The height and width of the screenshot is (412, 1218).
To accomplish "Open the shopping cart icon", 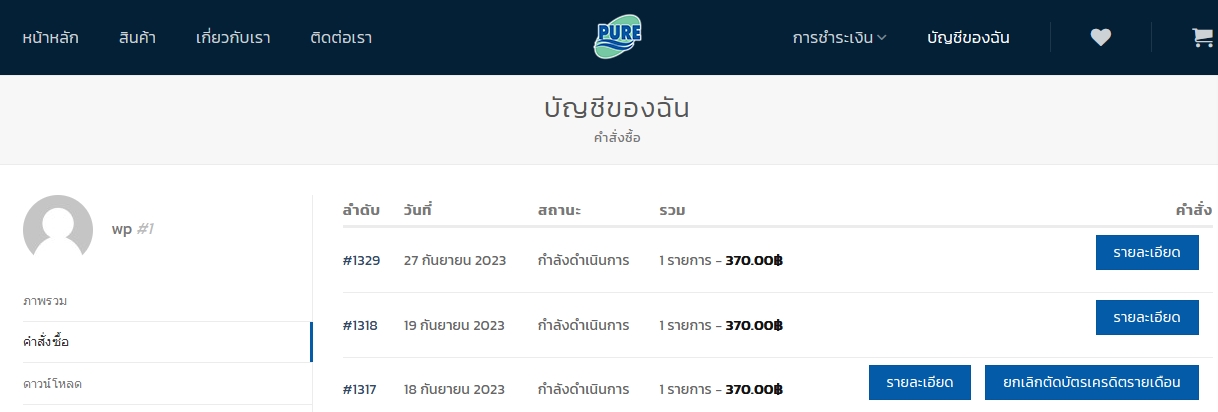I will pyautogui.click(x=1202, y=38).
